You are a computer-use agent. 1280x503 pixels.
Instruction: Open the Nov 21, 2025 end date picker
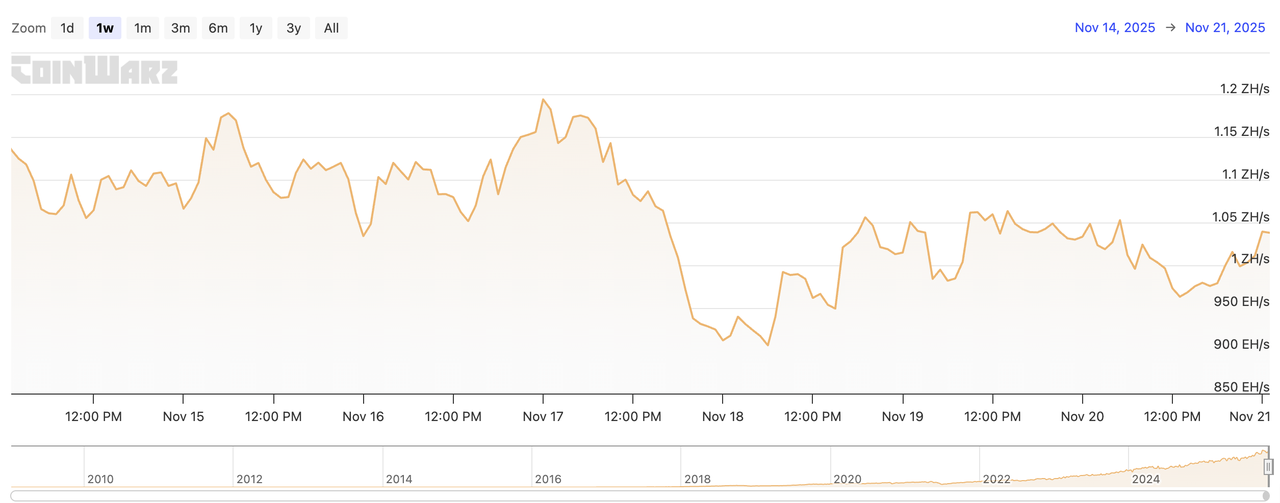pos(1225,28)
